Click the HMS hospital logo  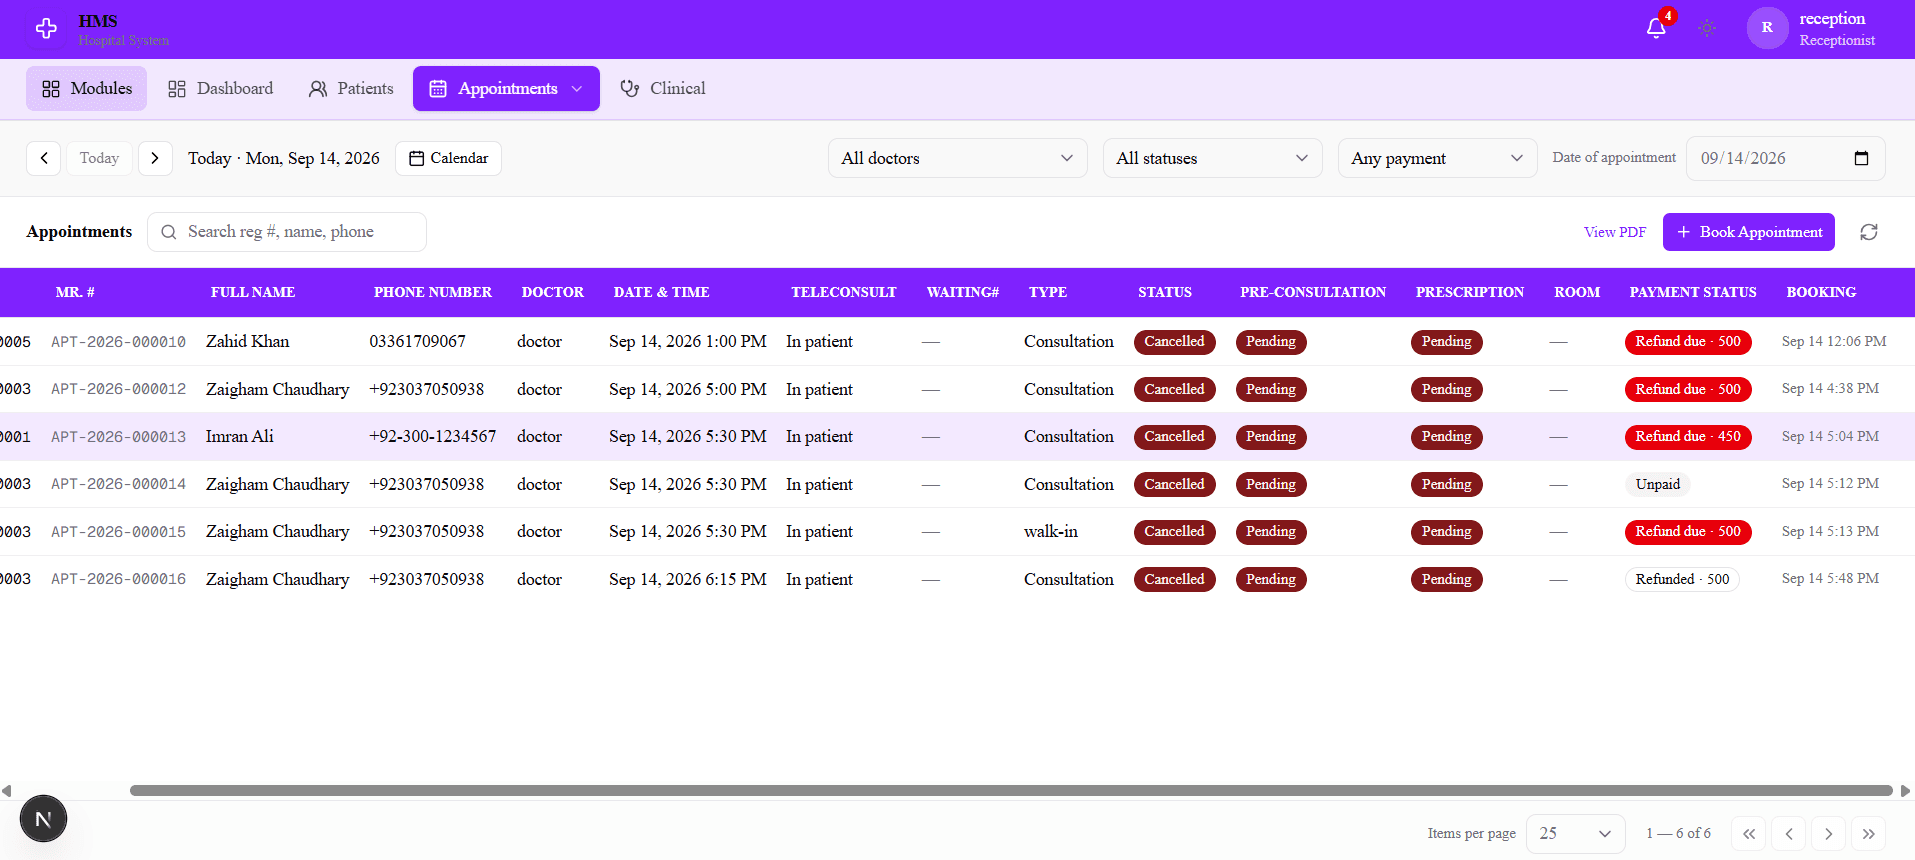pos(46,29)
